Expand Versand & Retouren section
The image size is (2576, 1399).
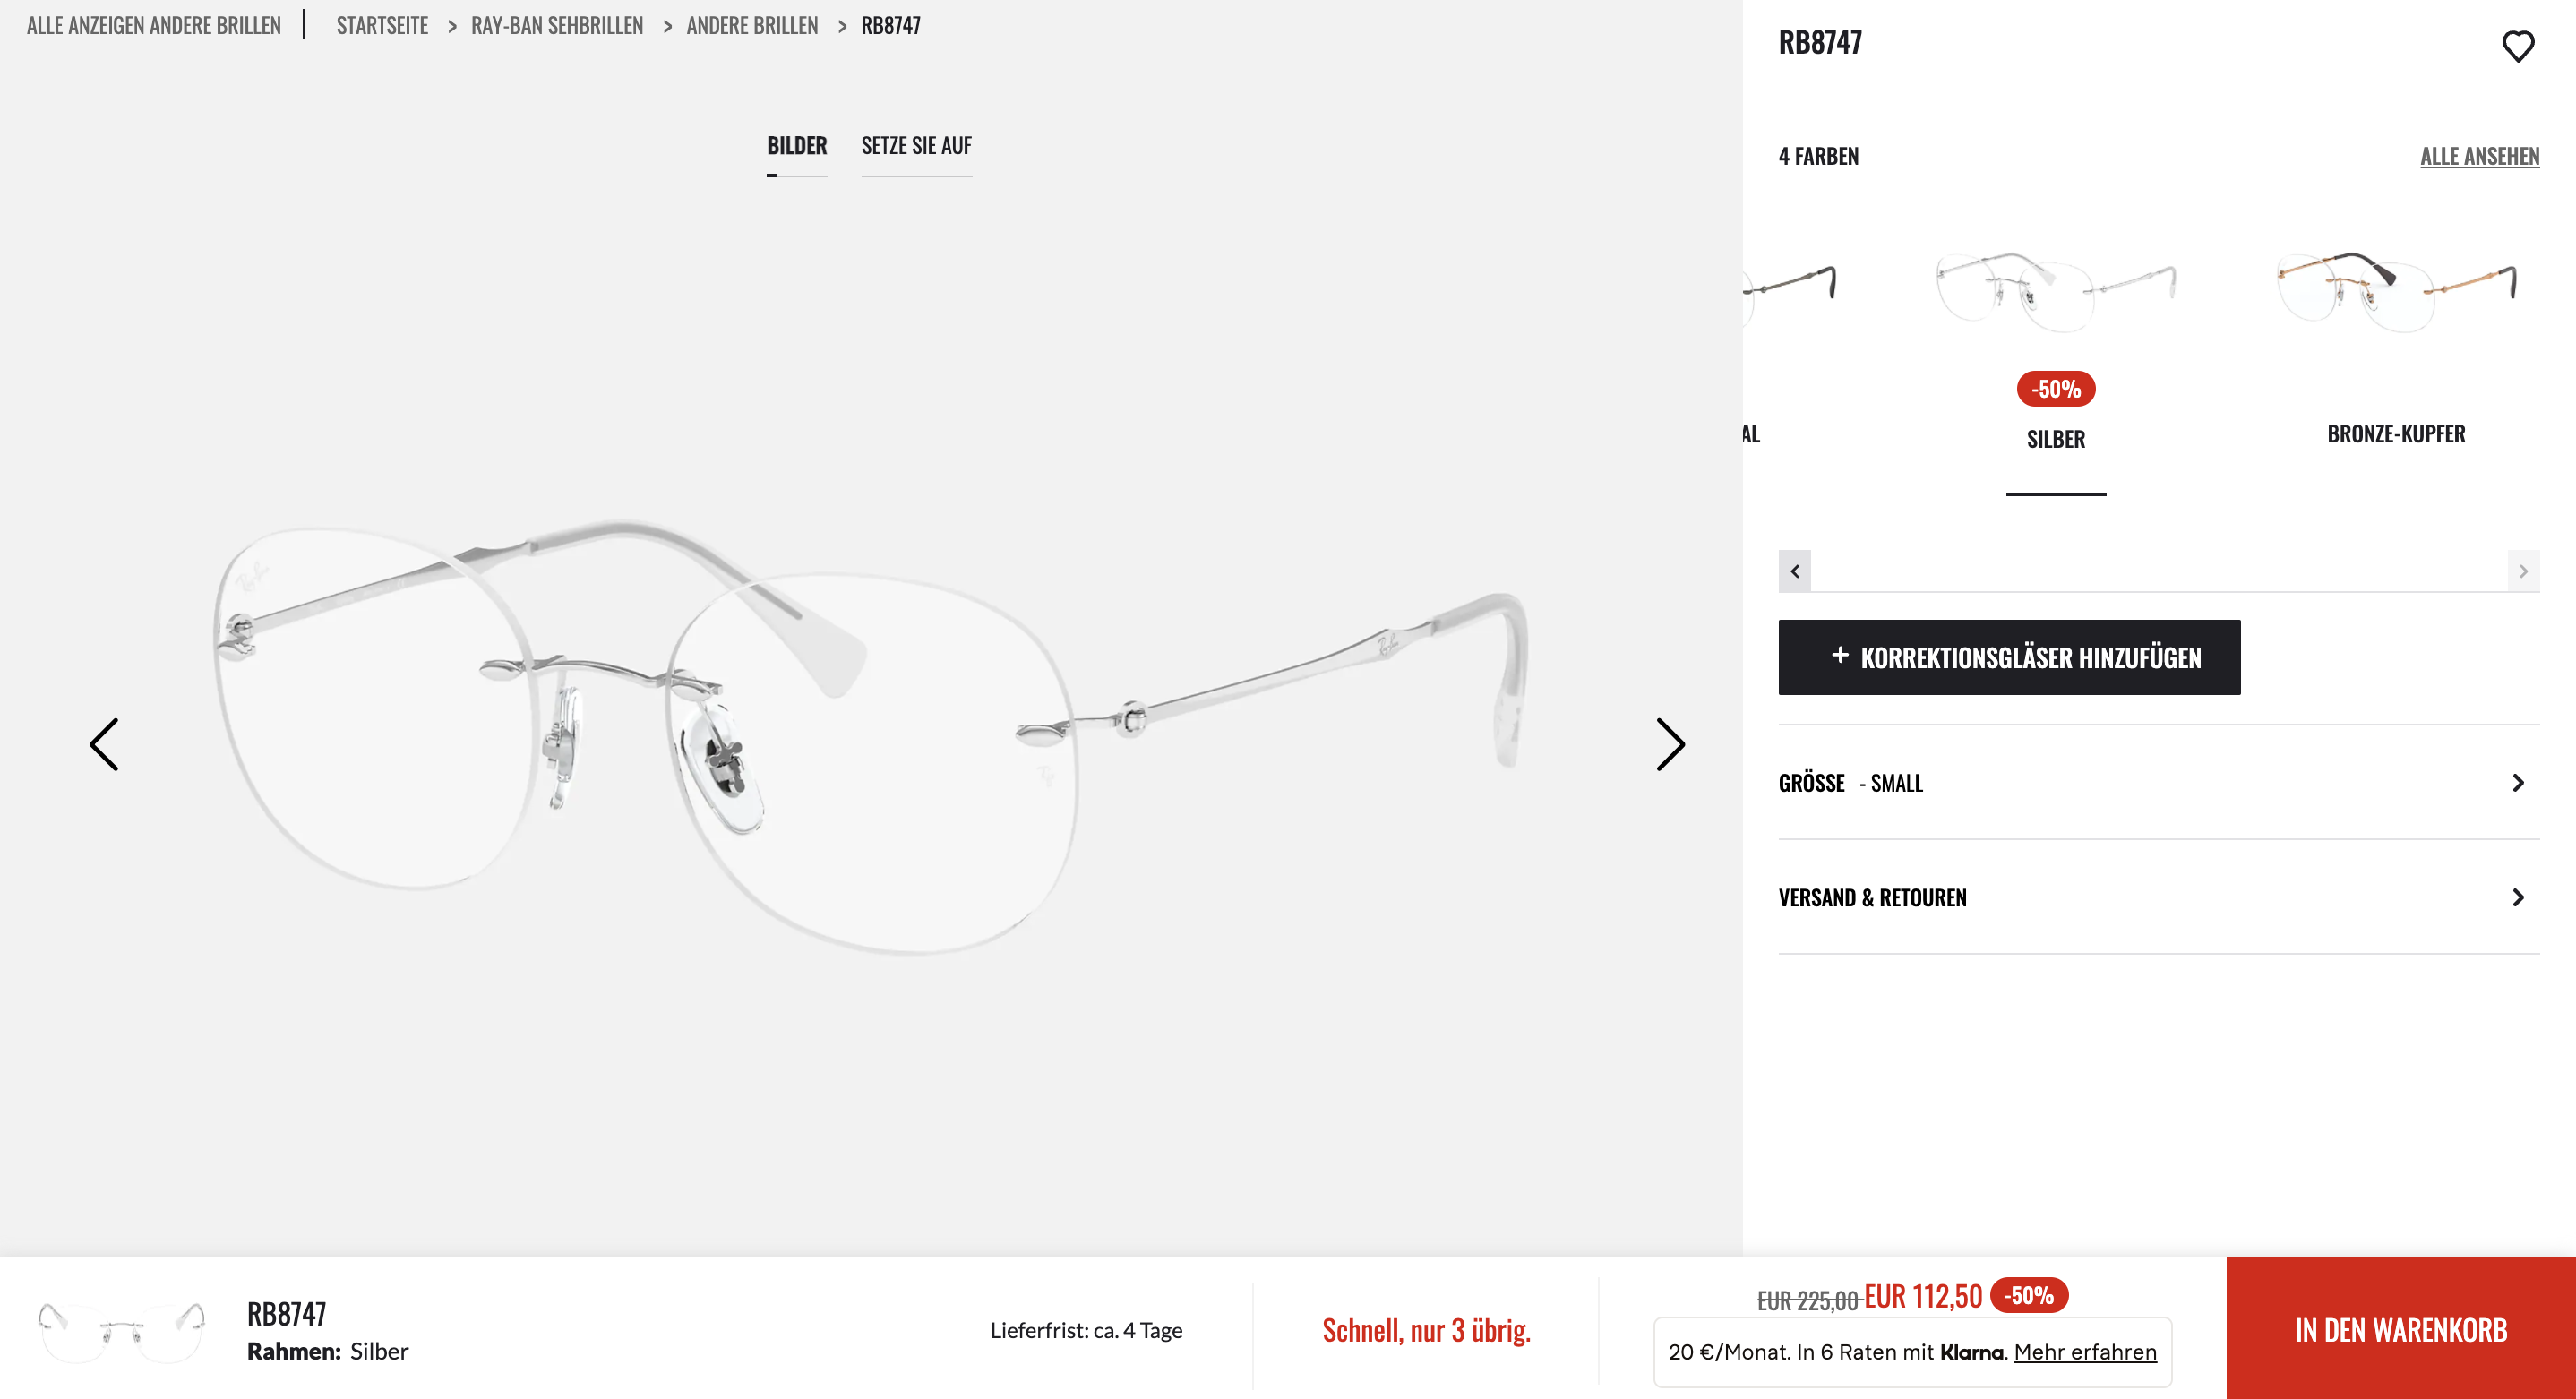coord(2158,897)
